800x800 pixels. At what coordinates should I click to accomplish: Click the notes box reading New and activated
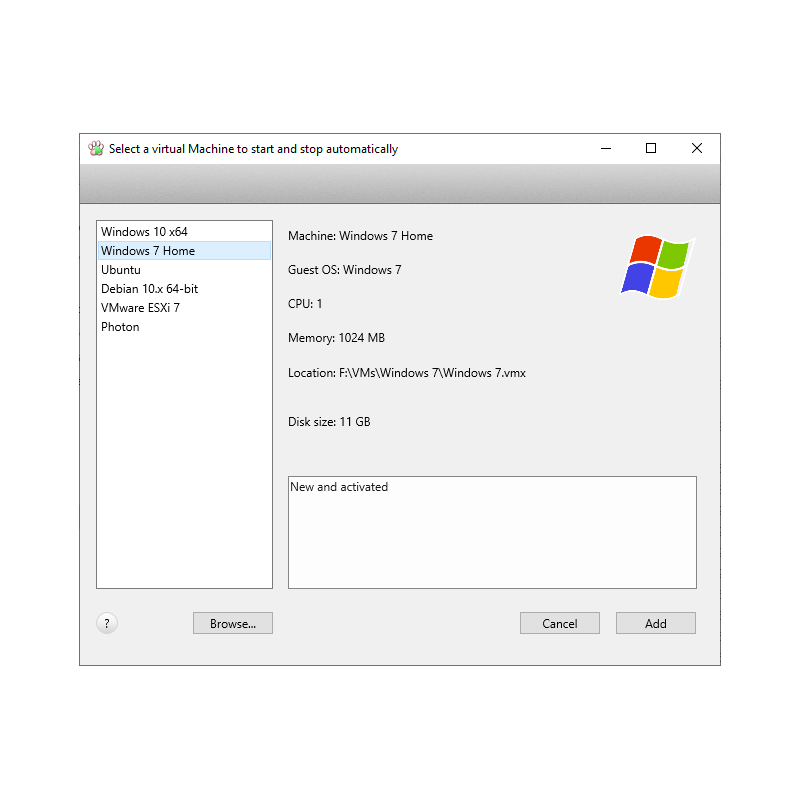coord(492,532)
